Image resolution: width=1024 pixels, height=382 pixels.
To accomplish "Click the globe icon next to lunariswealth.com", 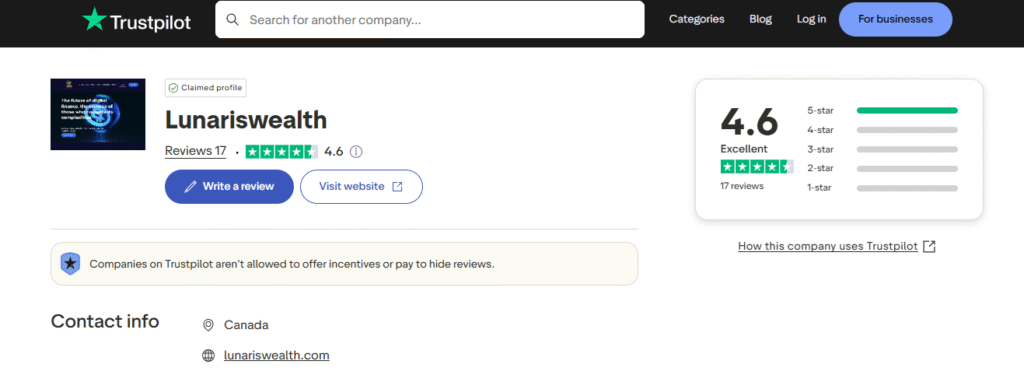I will [208, 356].
